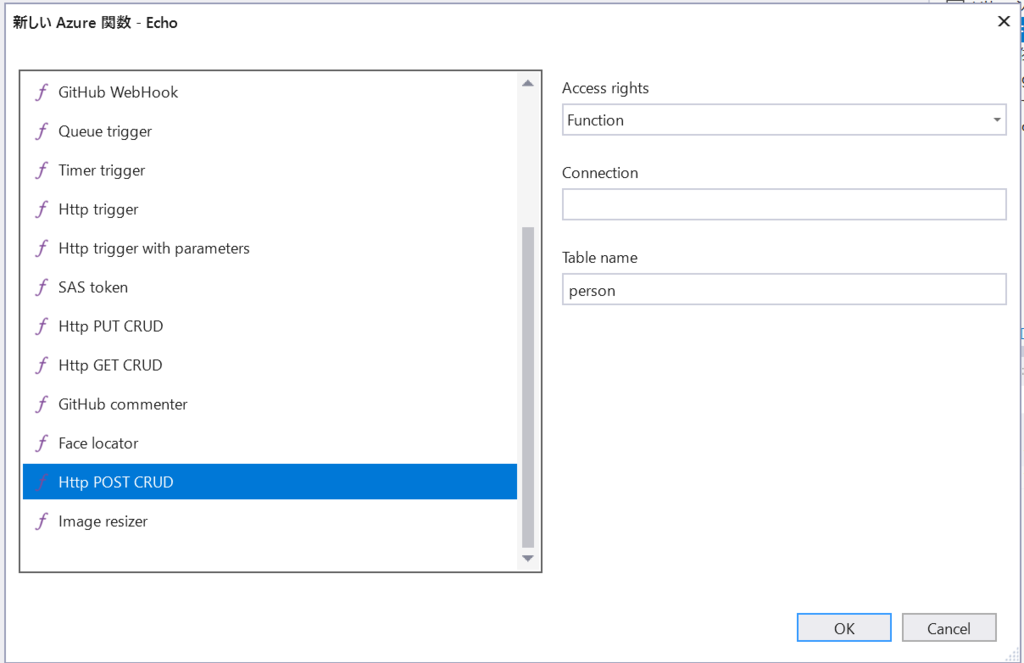
Task: Select the Http PUT CRUD template
Action: (270, 326)
